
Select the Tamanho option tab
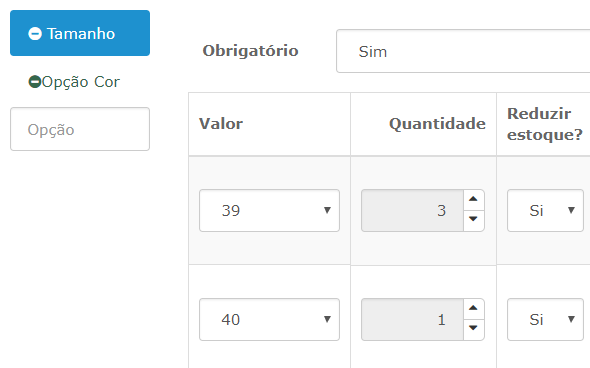[80, 33]
